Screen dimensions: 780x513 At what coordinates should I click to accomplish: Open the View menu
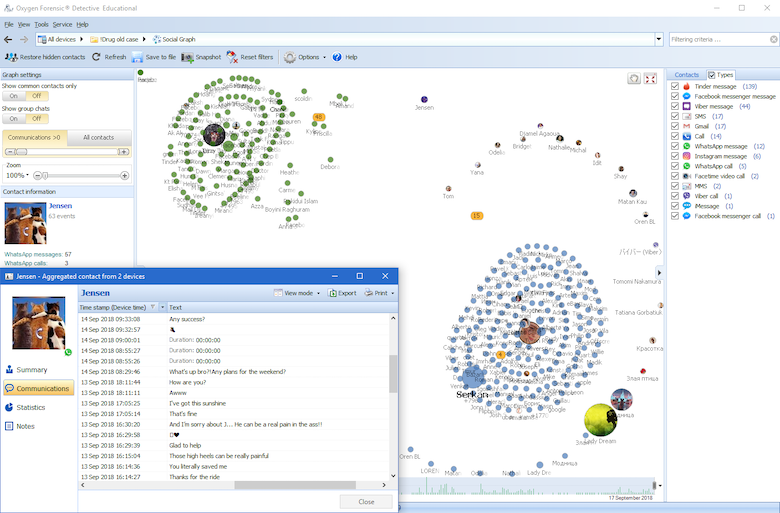(x=23, y=24)
